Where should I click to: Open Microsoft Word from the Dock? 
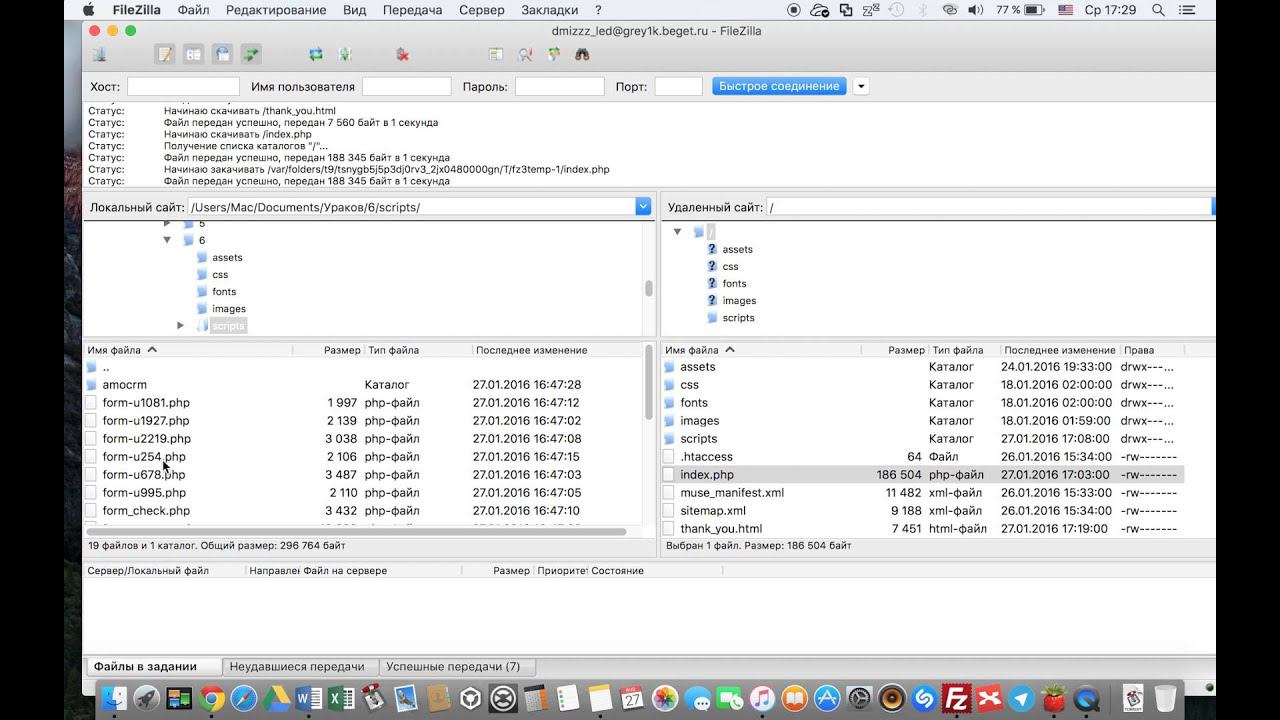click(x=309, y=698)
